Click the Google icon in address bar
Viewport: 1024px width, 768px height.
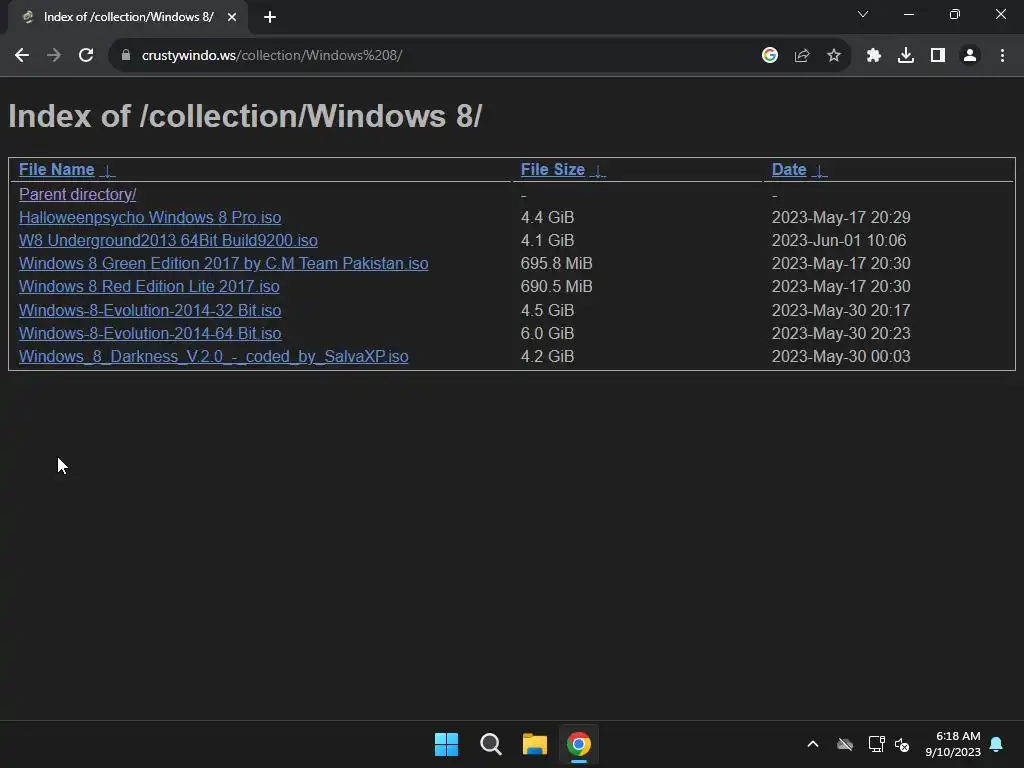tap(770, 56)
